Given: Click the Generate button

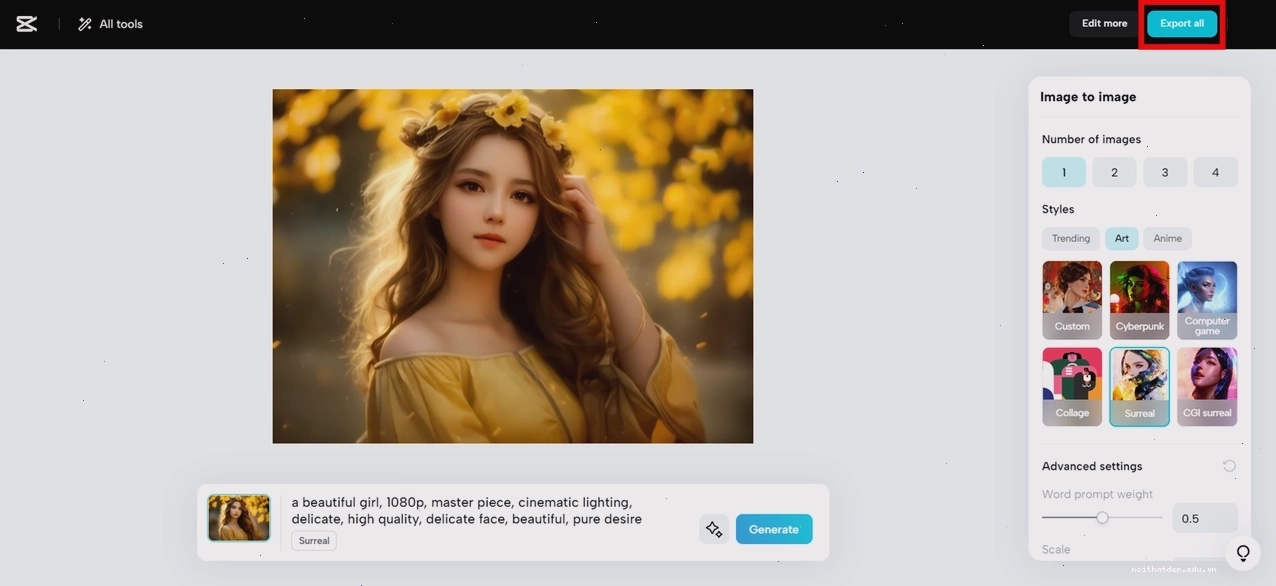Looking at the screenshot, I should tap(774, 529).
